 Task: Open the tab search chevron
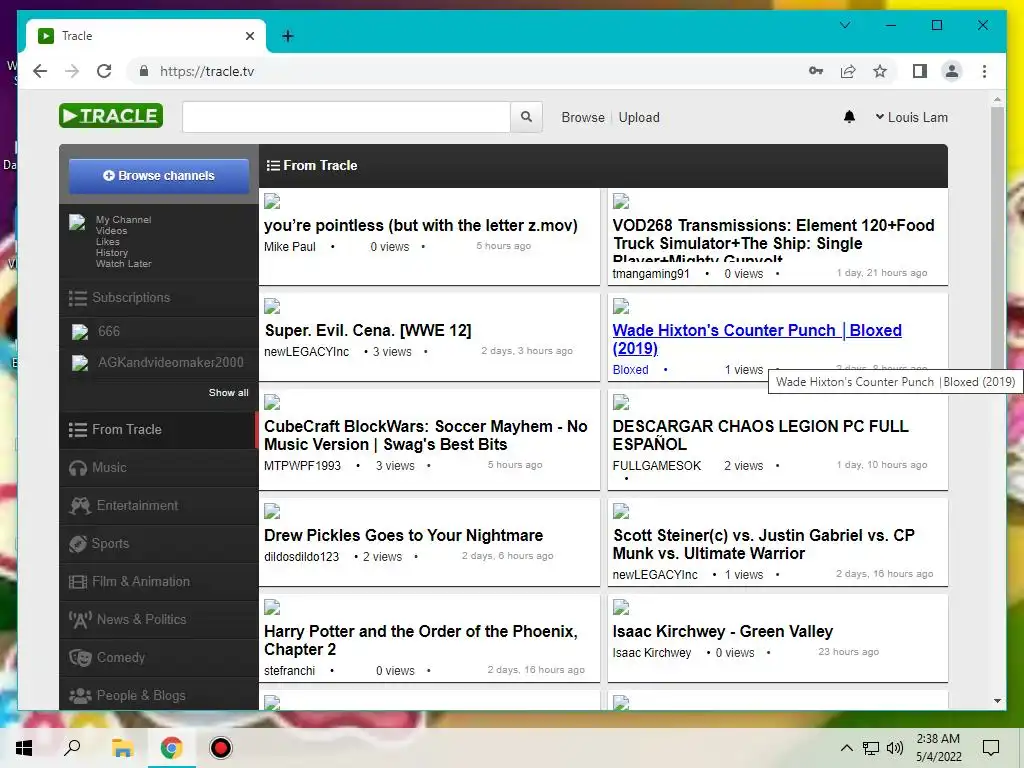844,25
